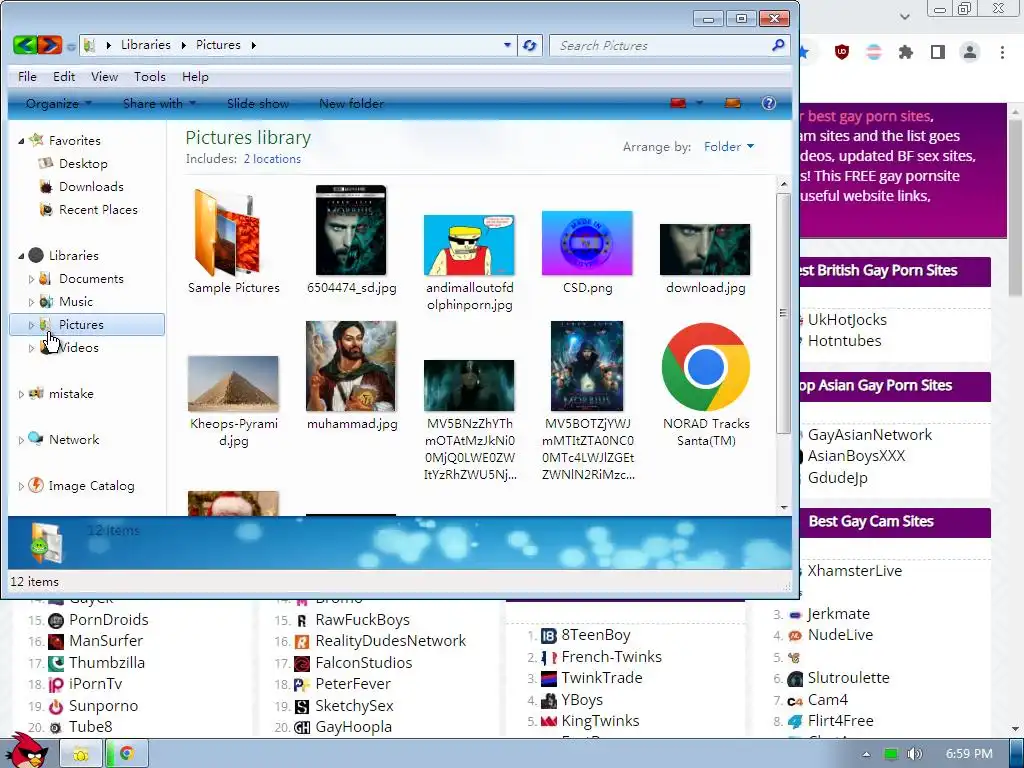Viewport: 1024px width, 768px height.
Task: Collapse the Libraries tree group
Action: pos(21,256)
